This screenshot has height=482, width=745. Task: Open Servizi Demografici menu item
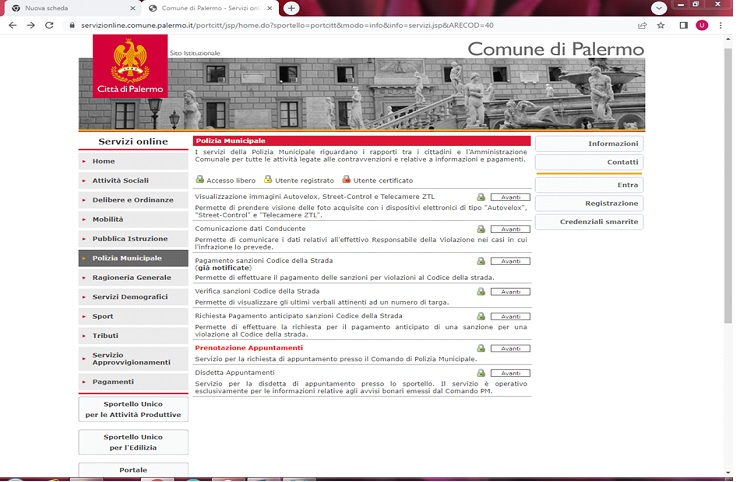coord(133,297)
